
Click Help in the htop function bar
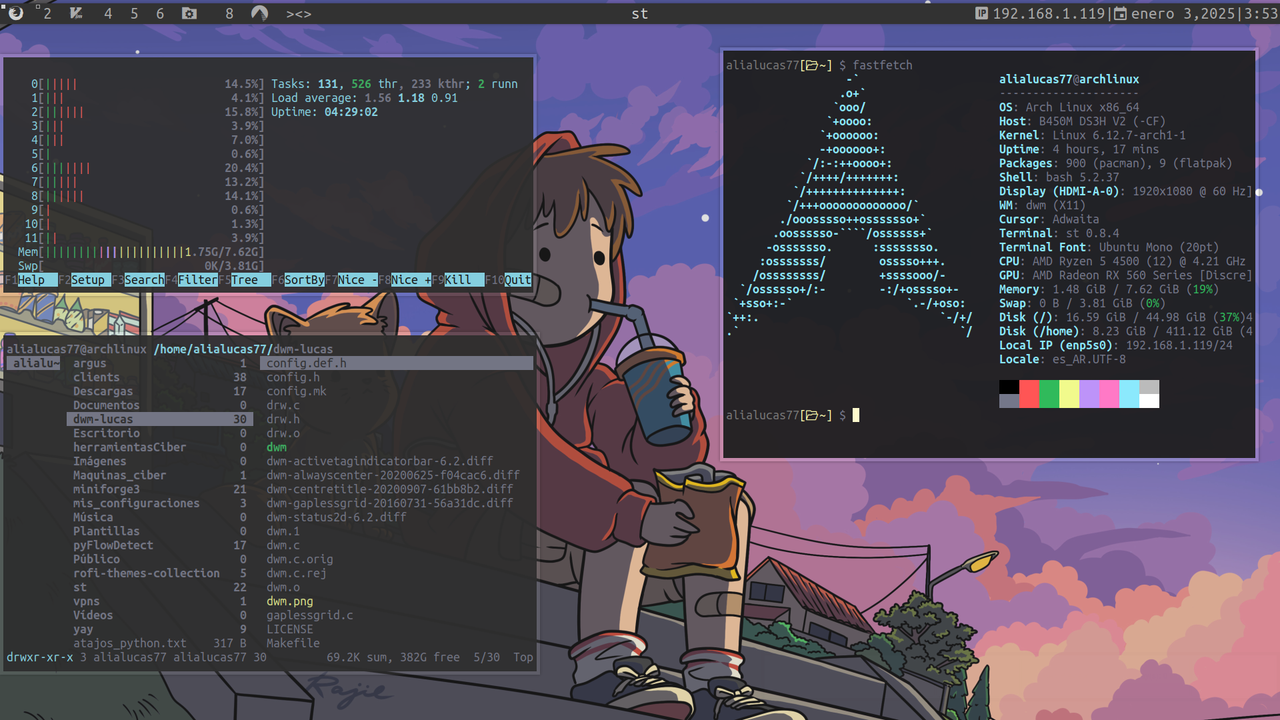37,280
